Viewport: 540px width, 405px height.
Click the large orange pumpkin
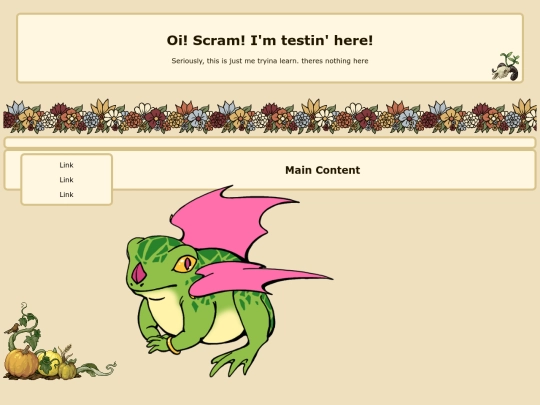coord(21,362)
